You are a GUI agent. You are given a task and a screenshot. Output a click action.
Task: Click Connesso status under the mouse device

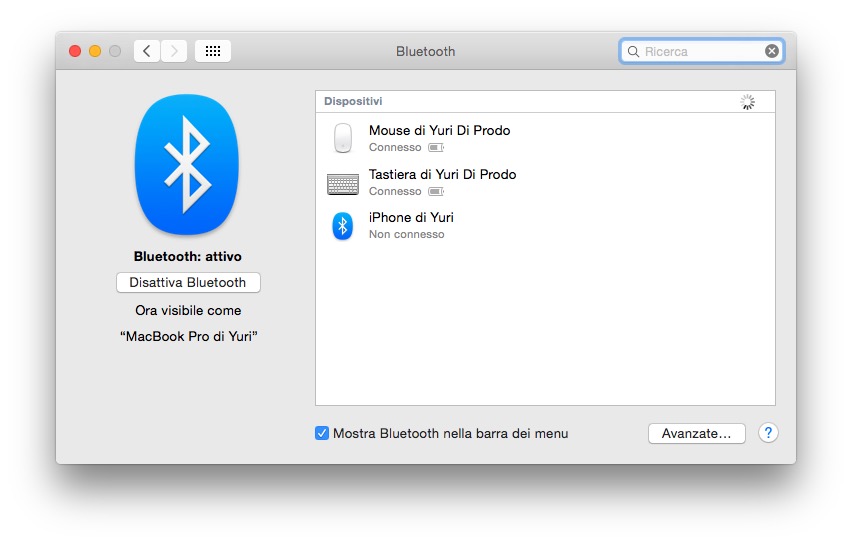(395, 147)
